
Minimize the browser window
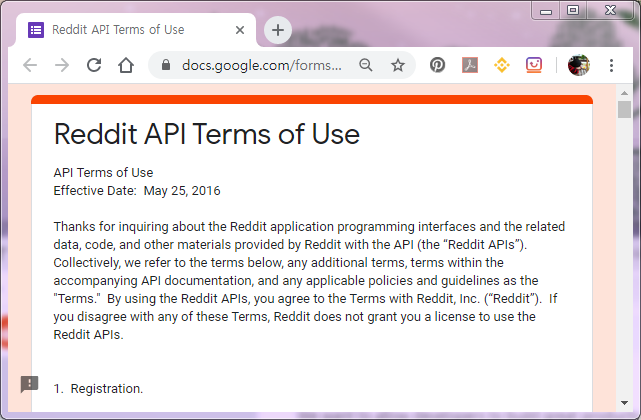(546, 11)
